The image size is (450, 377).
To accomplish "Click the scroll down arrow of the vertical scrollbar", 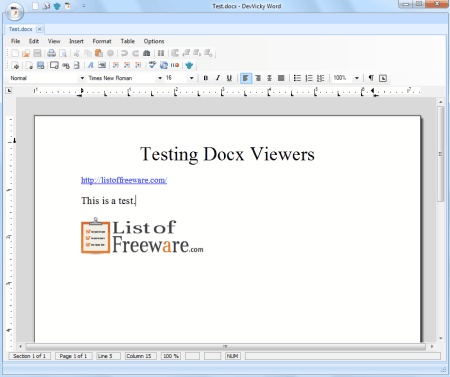I will click(x=440, y=338).
